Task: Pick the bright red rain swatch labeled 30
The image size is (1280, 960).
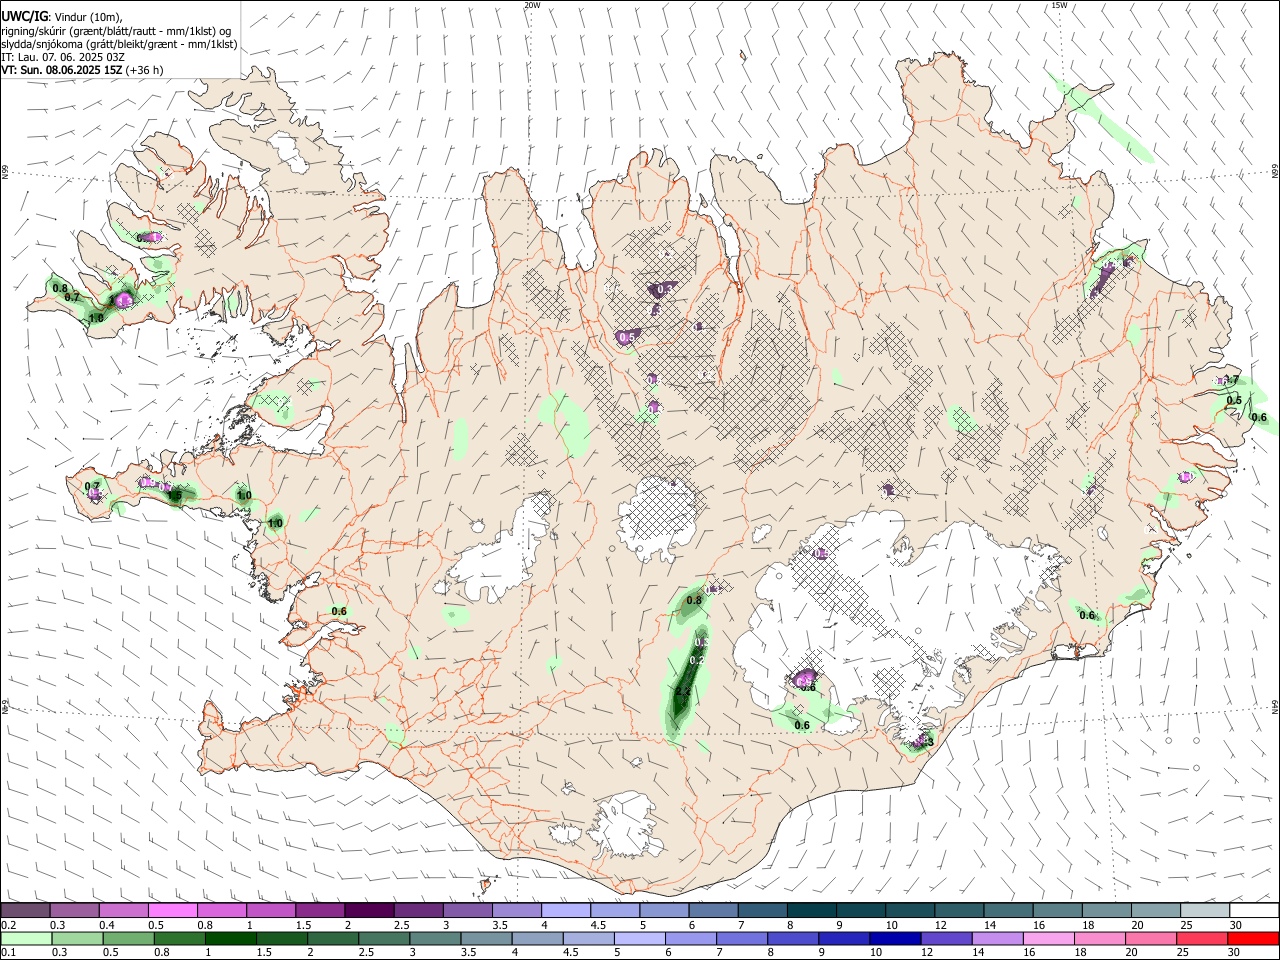Action: (1253, 938)
